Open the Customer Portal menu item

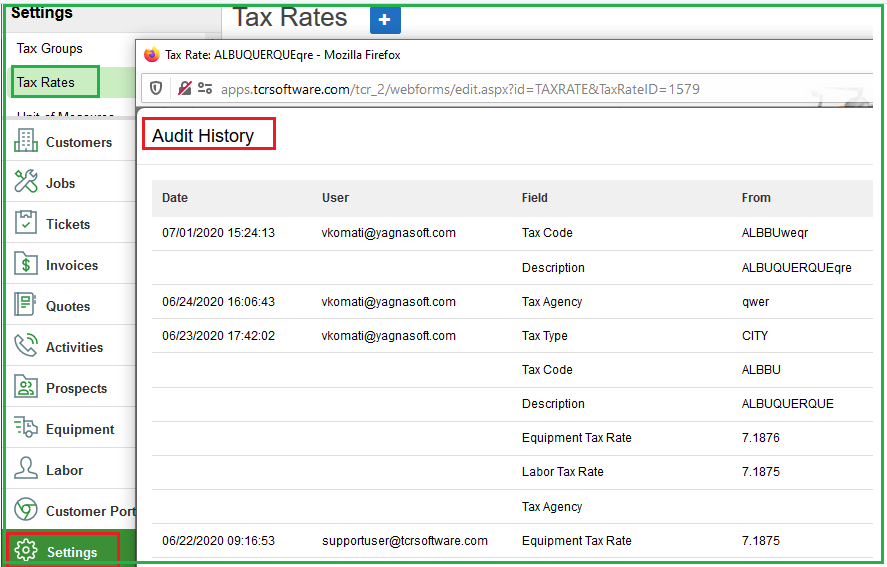(x=90, y=511)
